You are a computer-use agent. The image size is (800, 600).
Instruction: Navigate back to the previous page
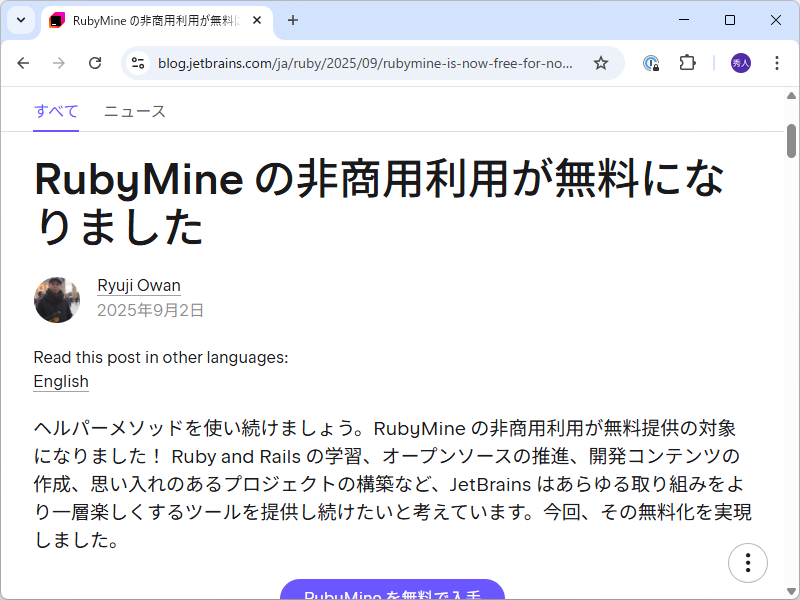(23, 62)
